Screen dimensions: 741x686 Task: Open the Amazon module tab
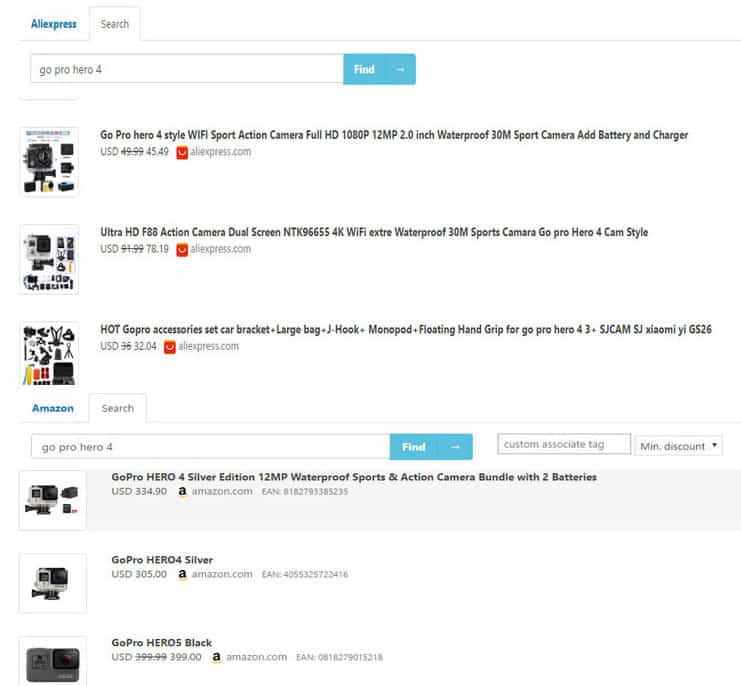click(x=53, y=408)
